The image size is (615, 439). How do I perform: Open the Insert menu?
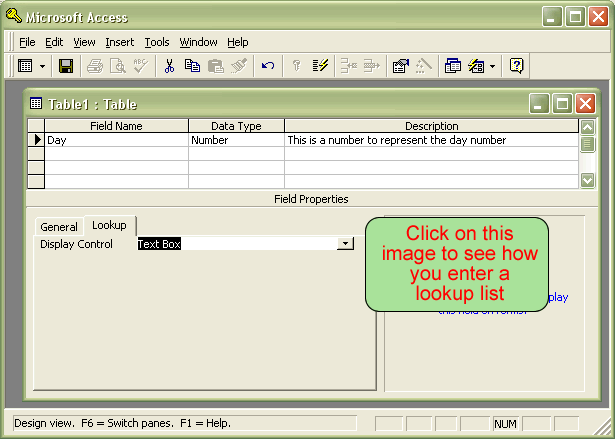120,42
